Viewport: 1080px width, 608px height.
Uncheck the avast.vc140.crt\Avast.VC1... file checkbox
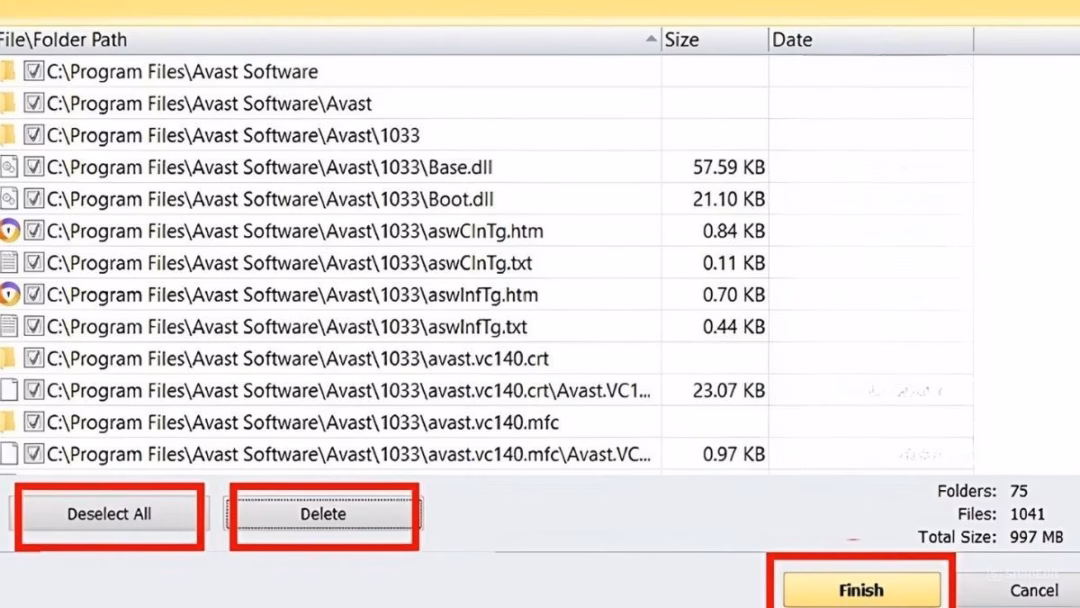click(x=33, y=390)
